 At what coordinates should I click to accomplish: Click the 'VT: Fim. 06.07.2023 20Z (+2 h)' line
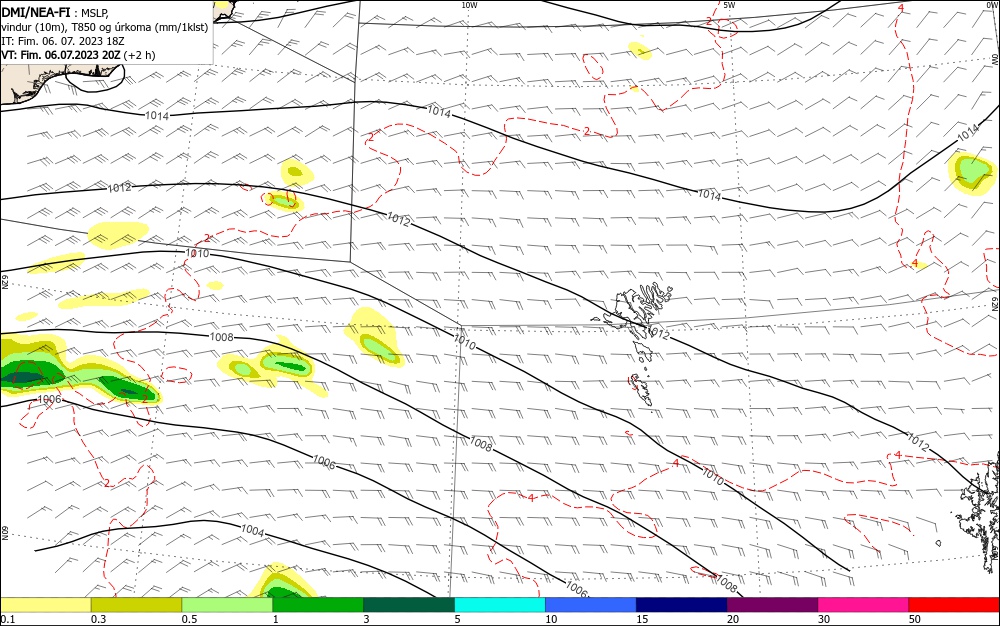pos(78,55)
